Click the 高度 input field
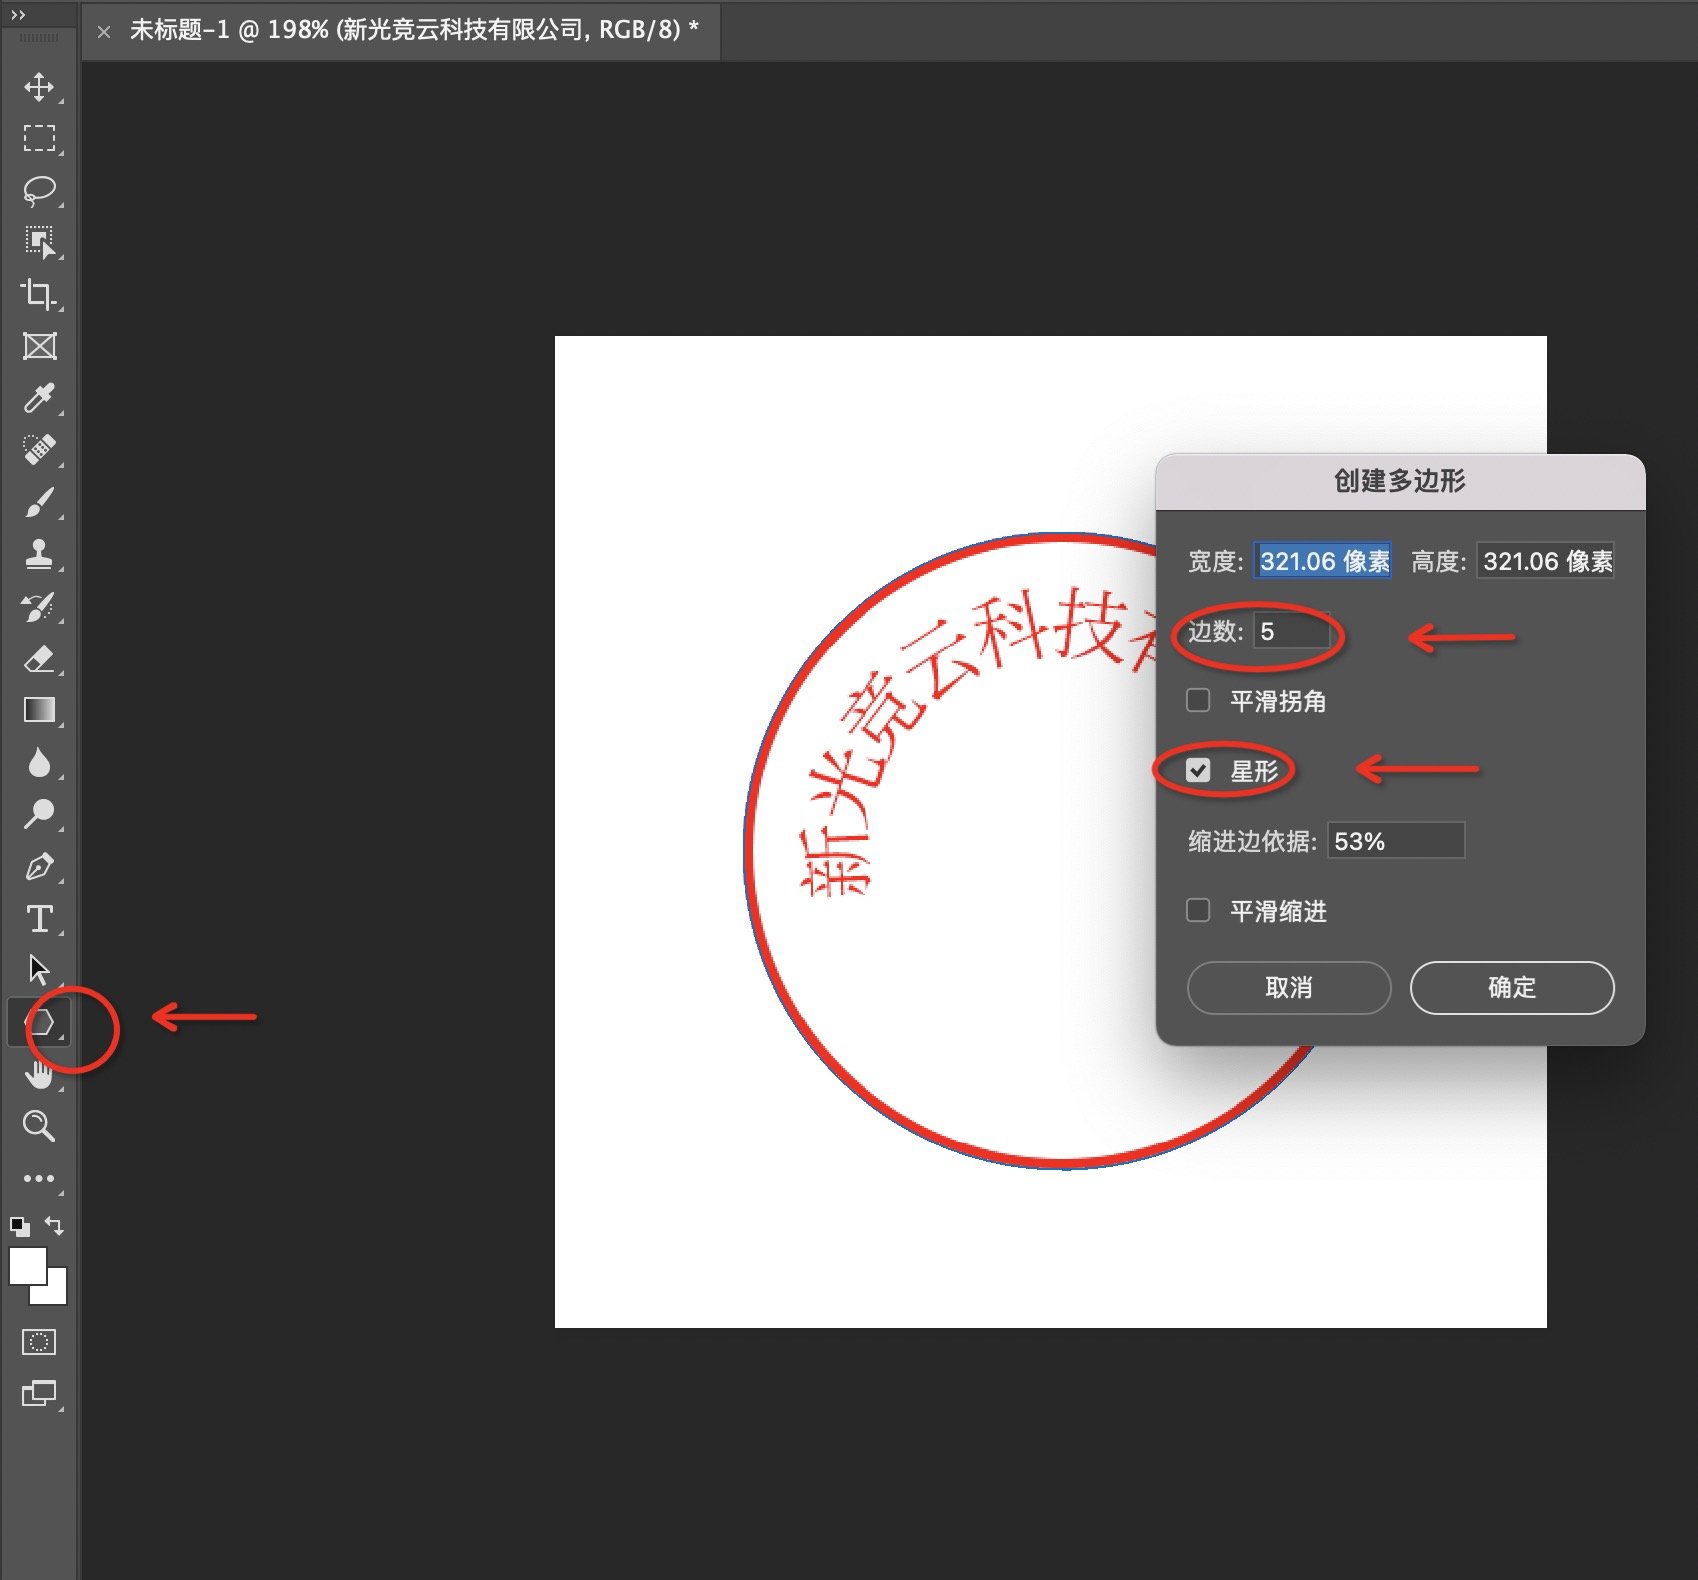1698x1580 pixels. 1546,561
